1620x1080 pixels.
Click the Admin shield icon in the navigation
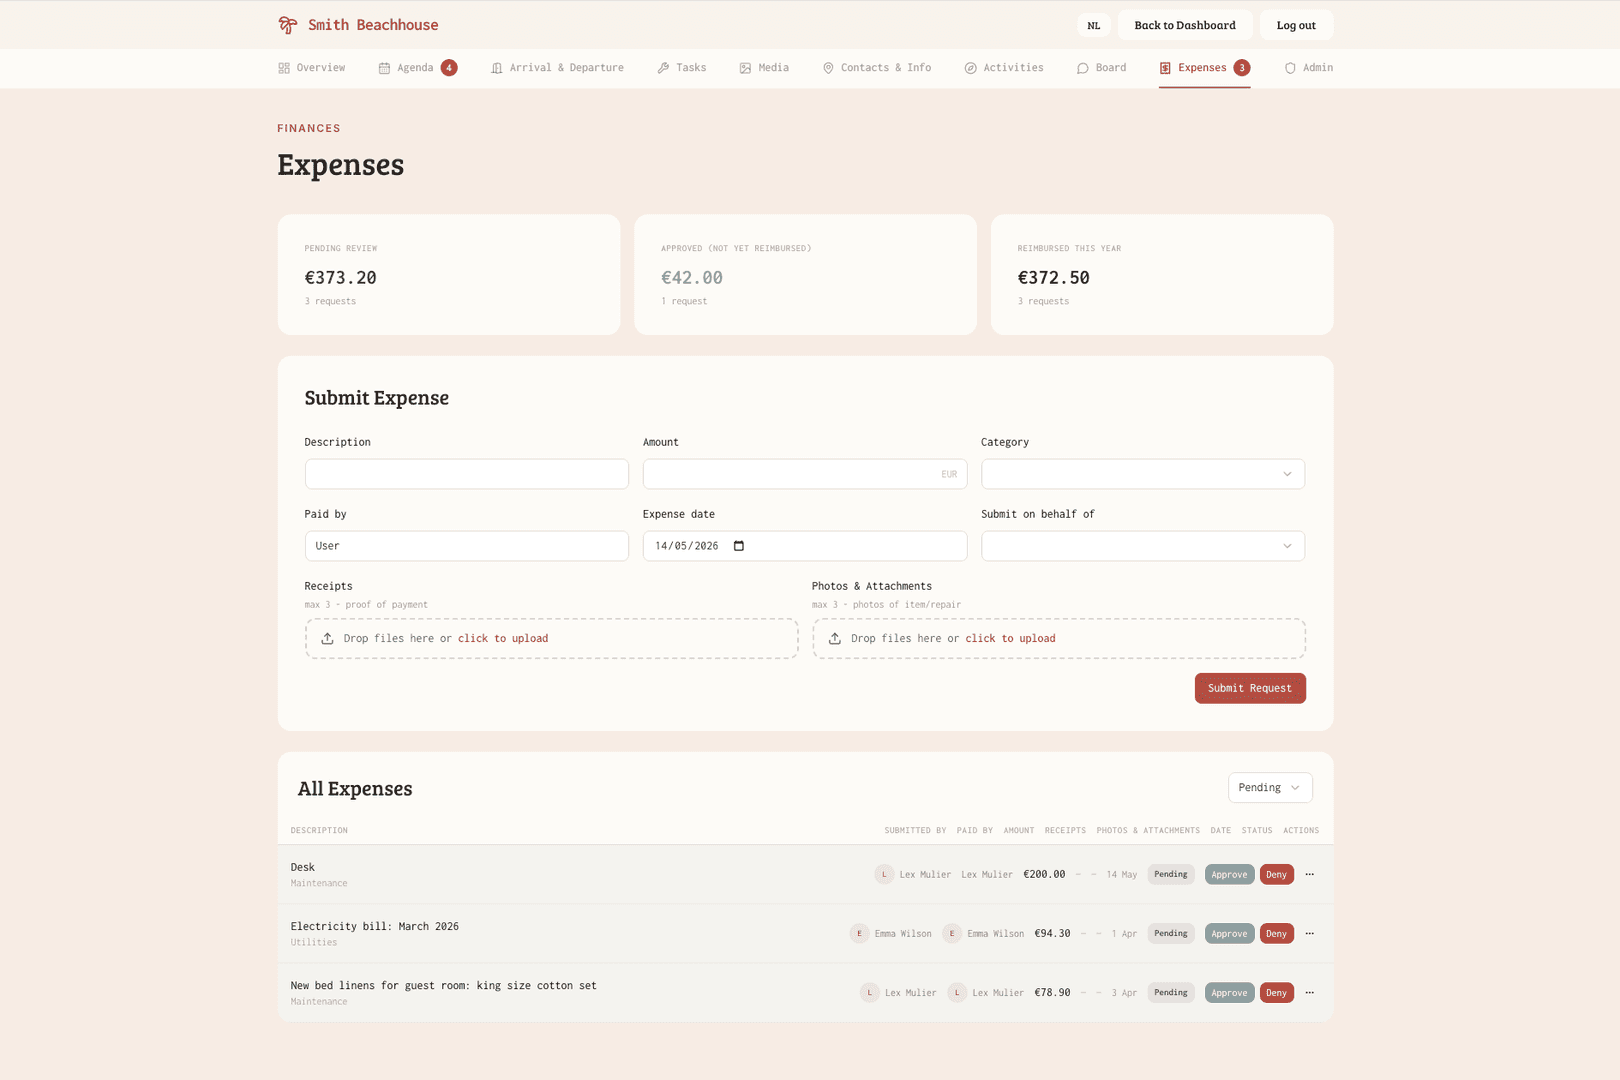click(1290, 68)
